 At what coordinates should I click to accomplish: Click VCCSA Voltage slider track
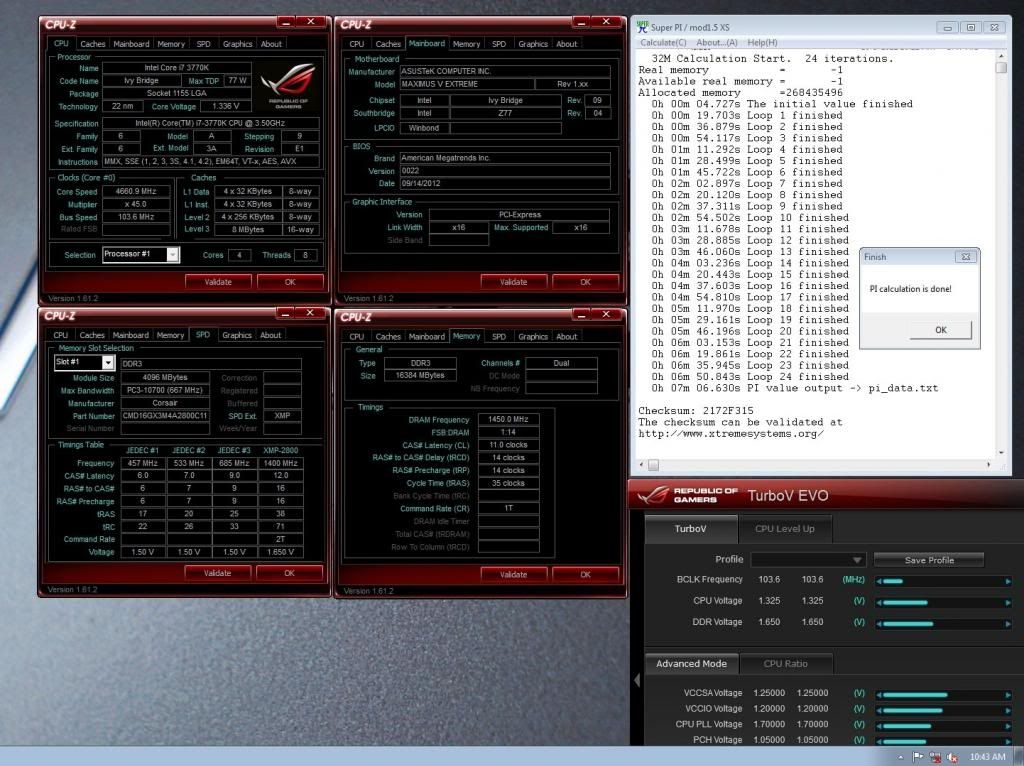(x=943, y=695)
